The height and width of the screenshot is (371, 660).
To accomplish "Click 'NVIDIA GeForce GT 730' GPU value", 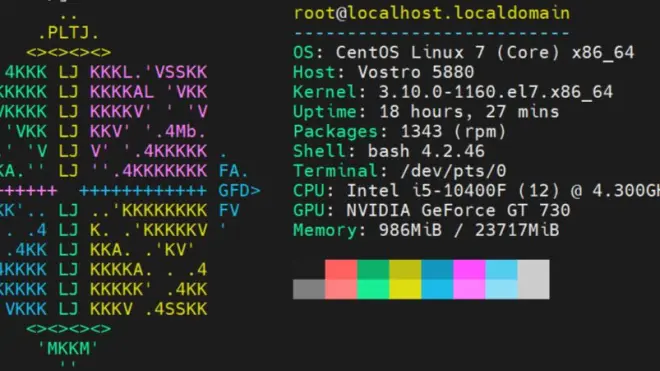I will 458,211.
